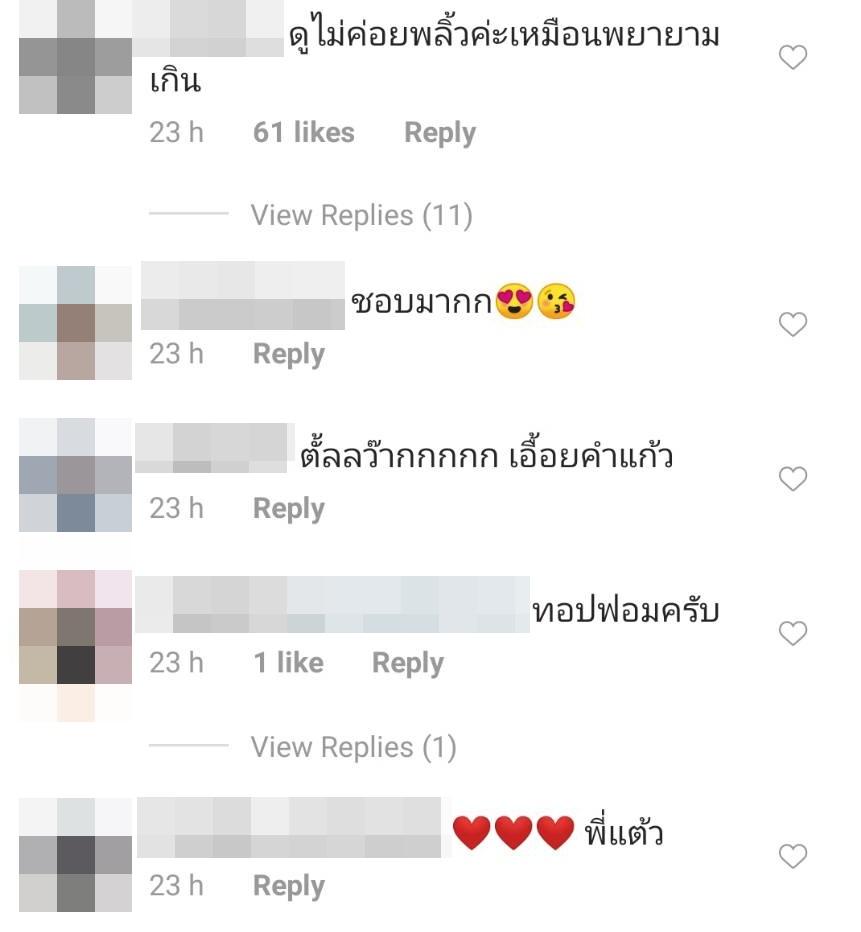Like the ตั้ลลว๊ากกกกก เอื้อยคำแก้ว comment
This screenshot has height=932, width=861.
click(x=793, y=478)
